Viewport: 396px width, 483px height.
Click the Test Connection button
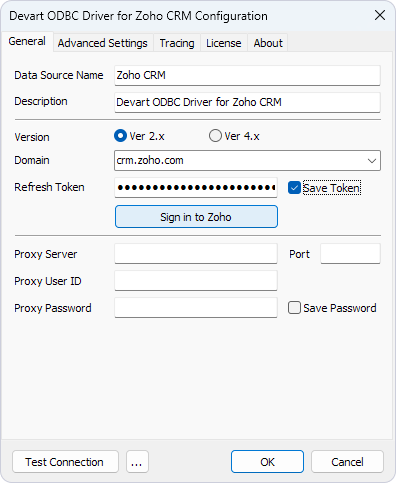click(65, 462)
